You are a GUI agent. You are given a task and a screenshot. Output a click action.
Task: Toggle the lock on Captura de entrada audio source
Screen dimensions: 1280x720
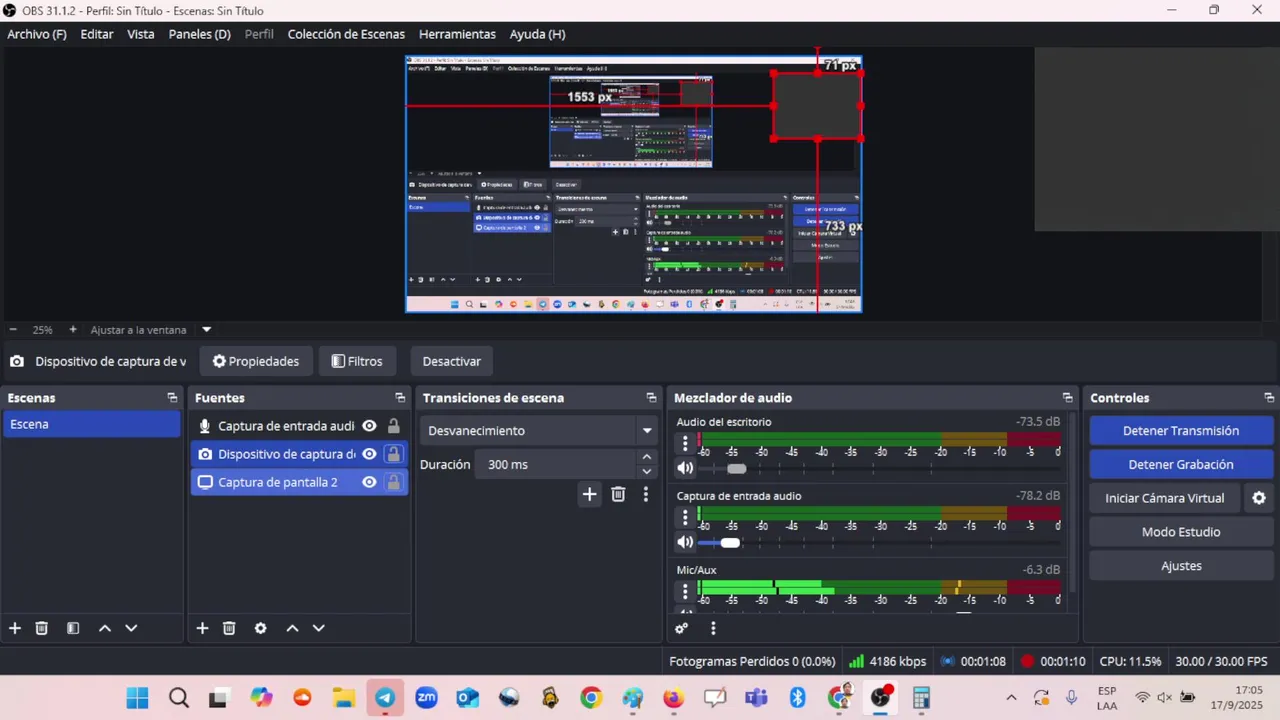[394, 426]
